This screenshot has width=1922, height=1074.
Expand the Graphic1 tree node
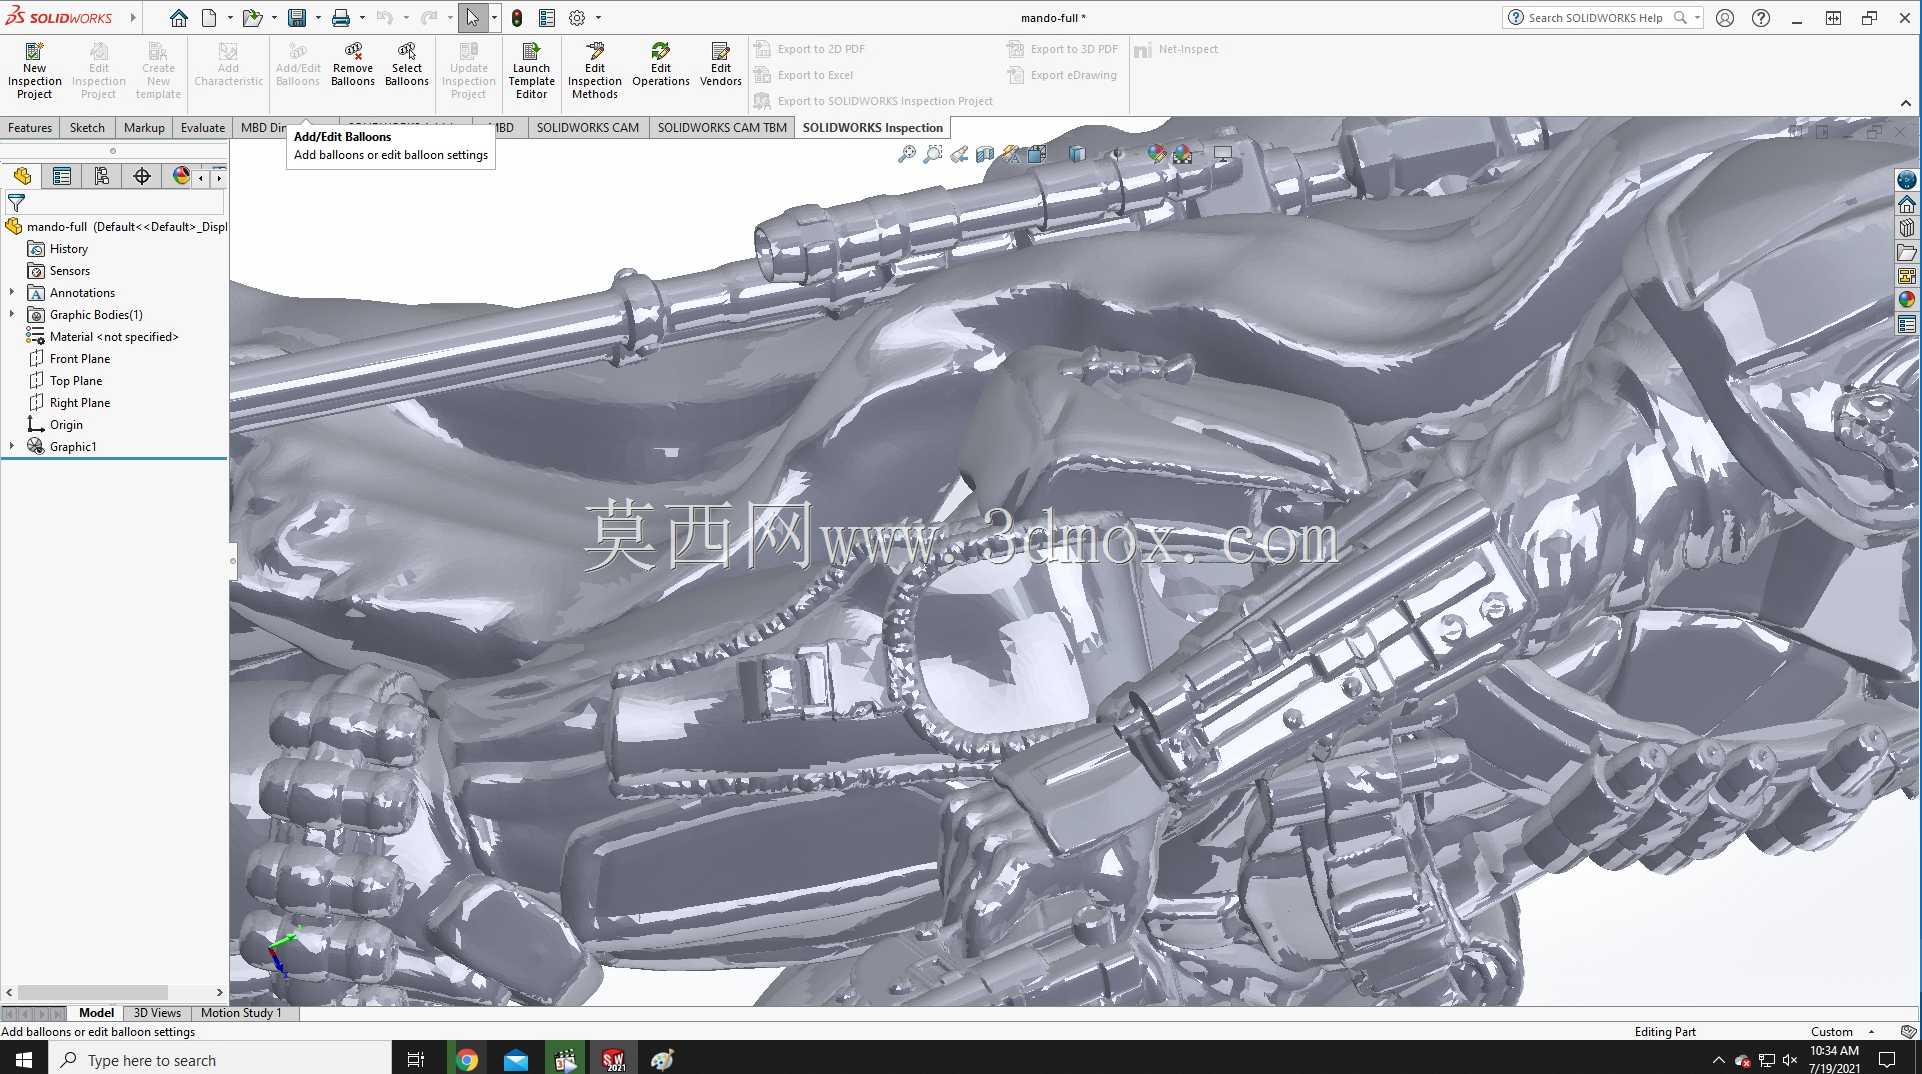pos(12,446)
